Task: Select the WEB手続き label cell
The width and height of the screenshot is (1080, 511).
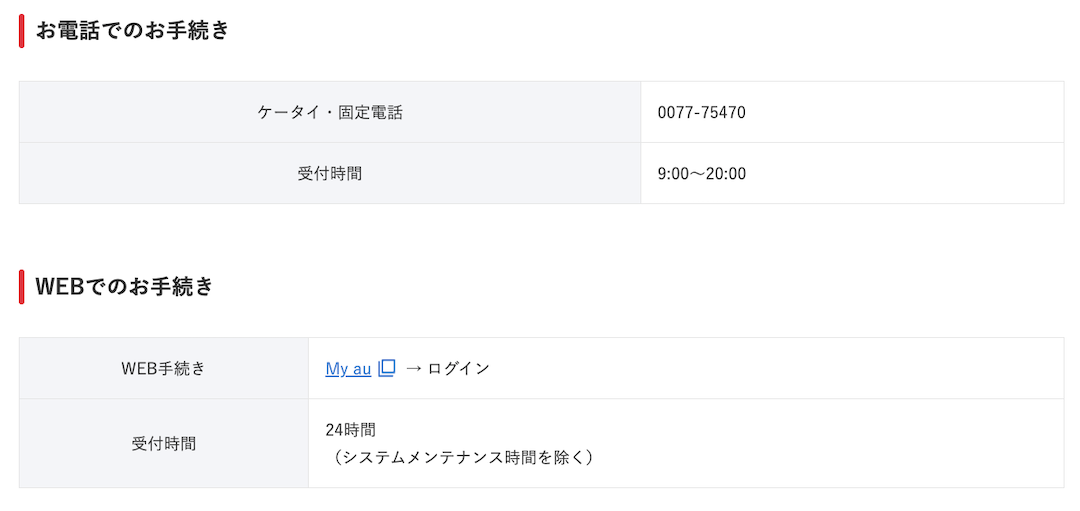Action: (x=163, y=368)
